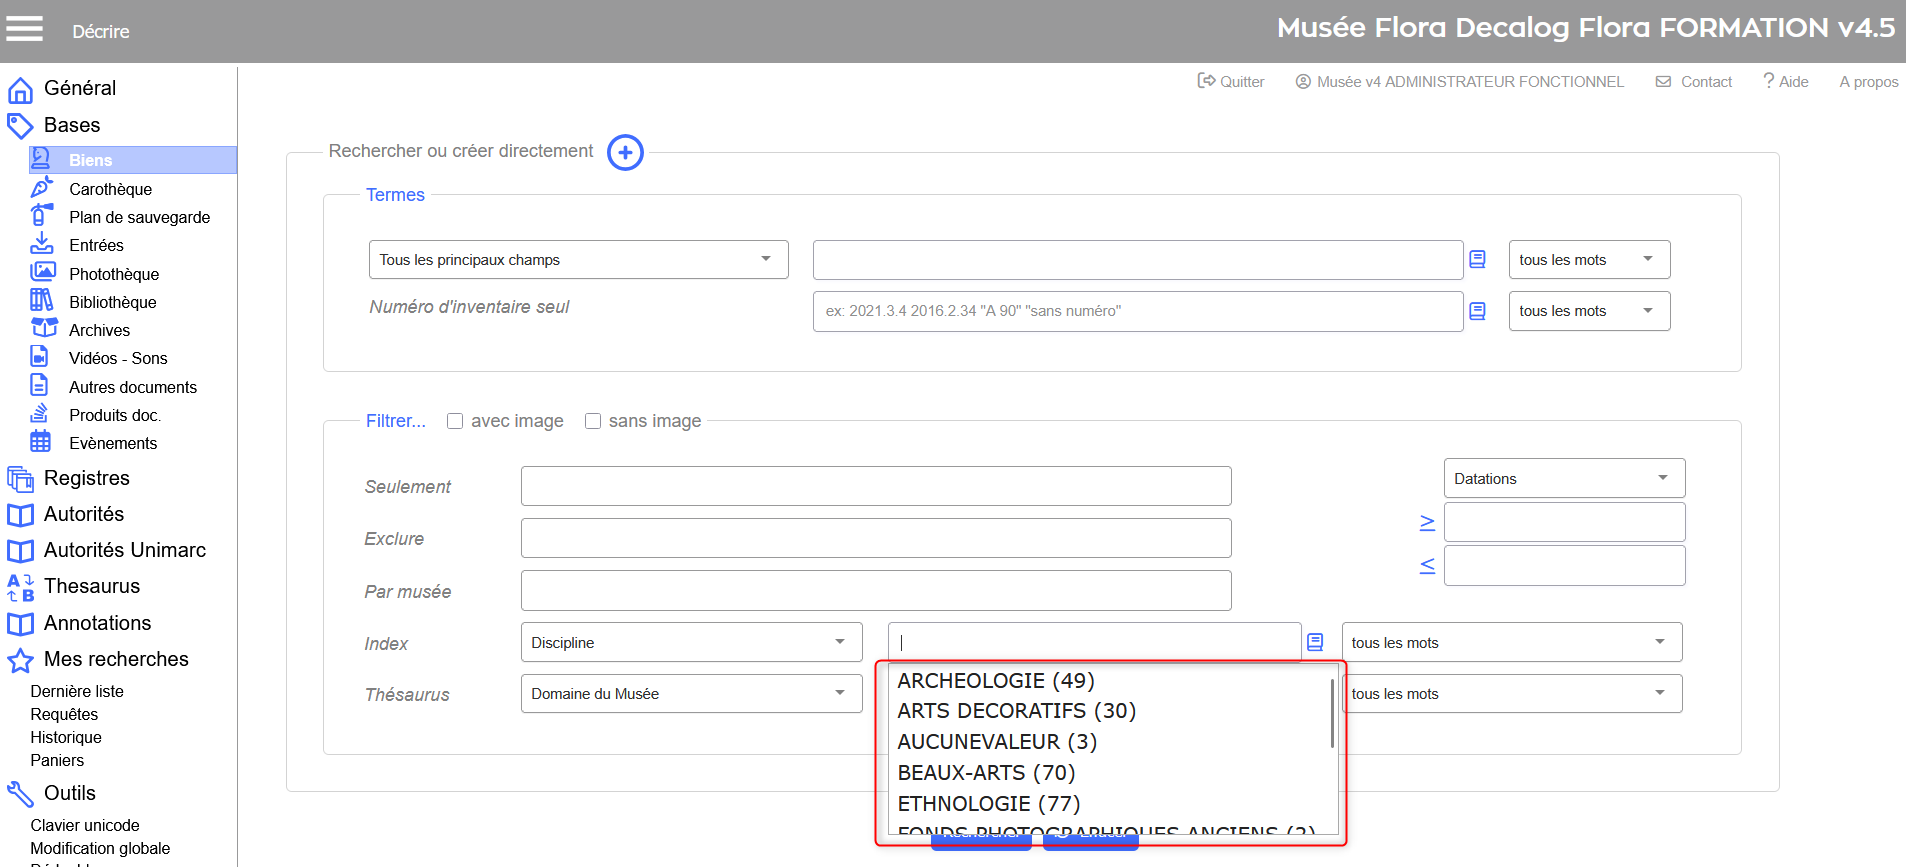The width and height of the screenshot is (1906, 867).
Task: Click the suggestions list scrollbar
Action: click(1332, 713)
